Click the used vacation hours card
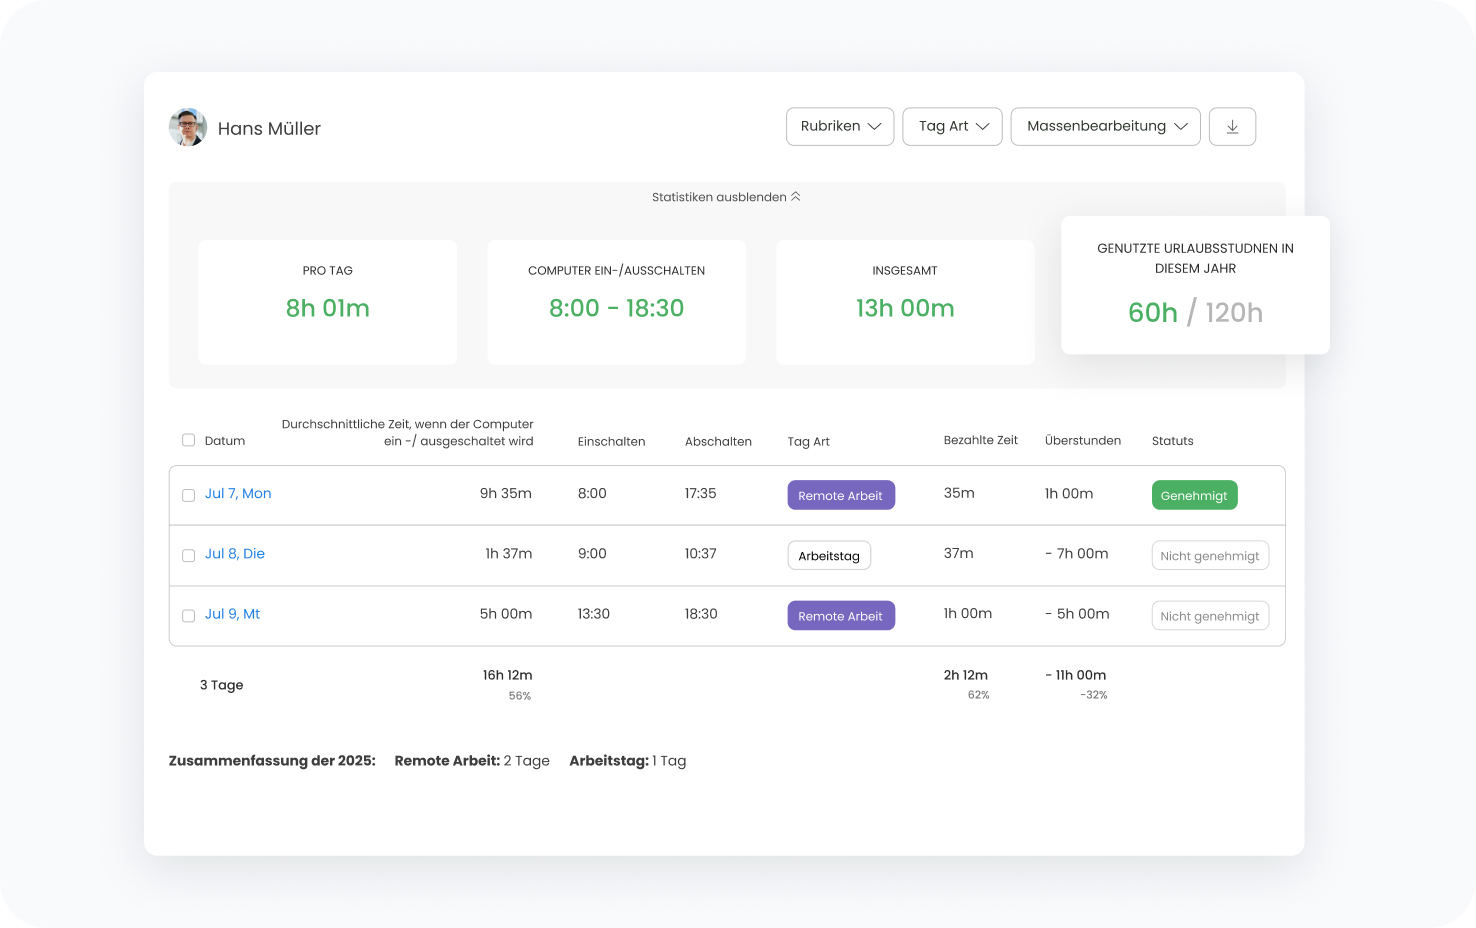1476x928 pixels. click(x=1195, y=285)
